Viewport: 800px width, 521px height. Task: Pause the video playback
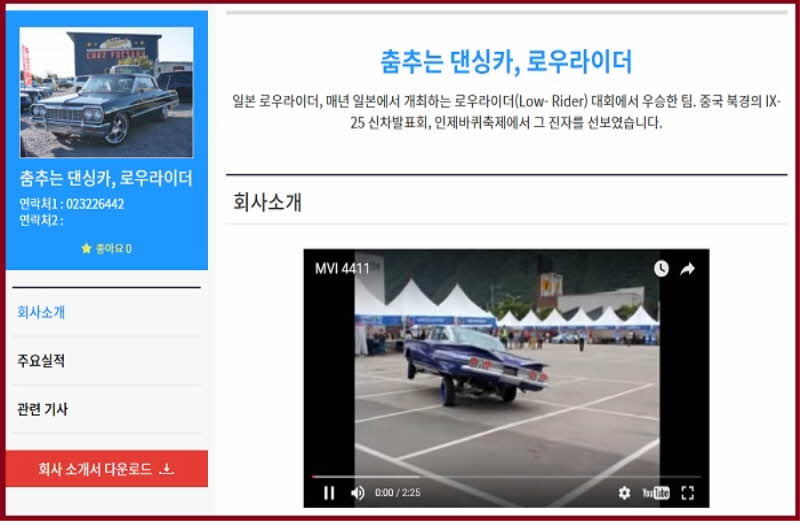click(329, 492)
